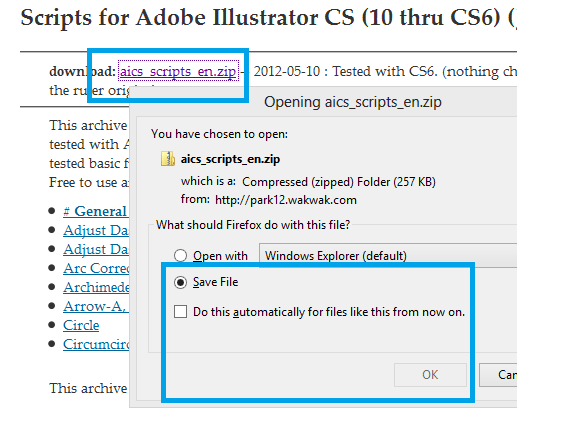Open the Archimedes list link

(x=96, y=288)
